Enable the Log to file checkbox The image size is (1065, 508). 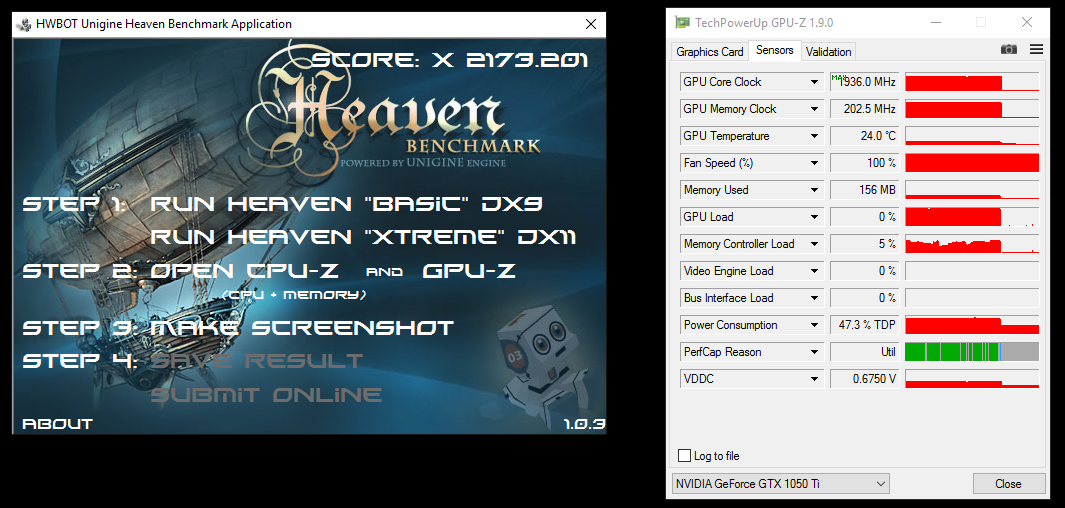pyautogui.click(x=685, y=456)
